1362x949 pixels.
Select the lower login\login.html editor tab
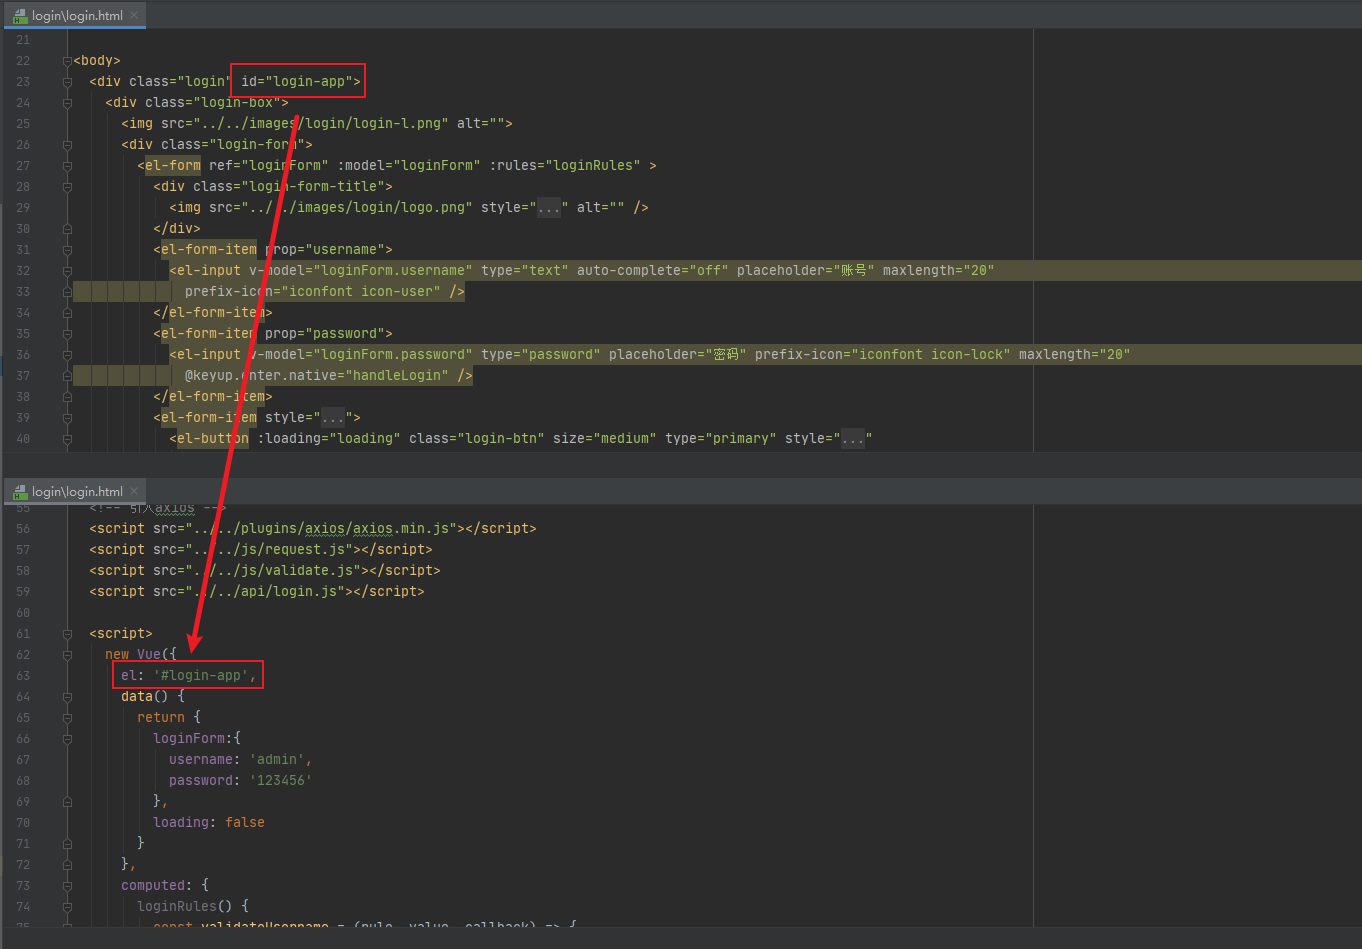75,491
